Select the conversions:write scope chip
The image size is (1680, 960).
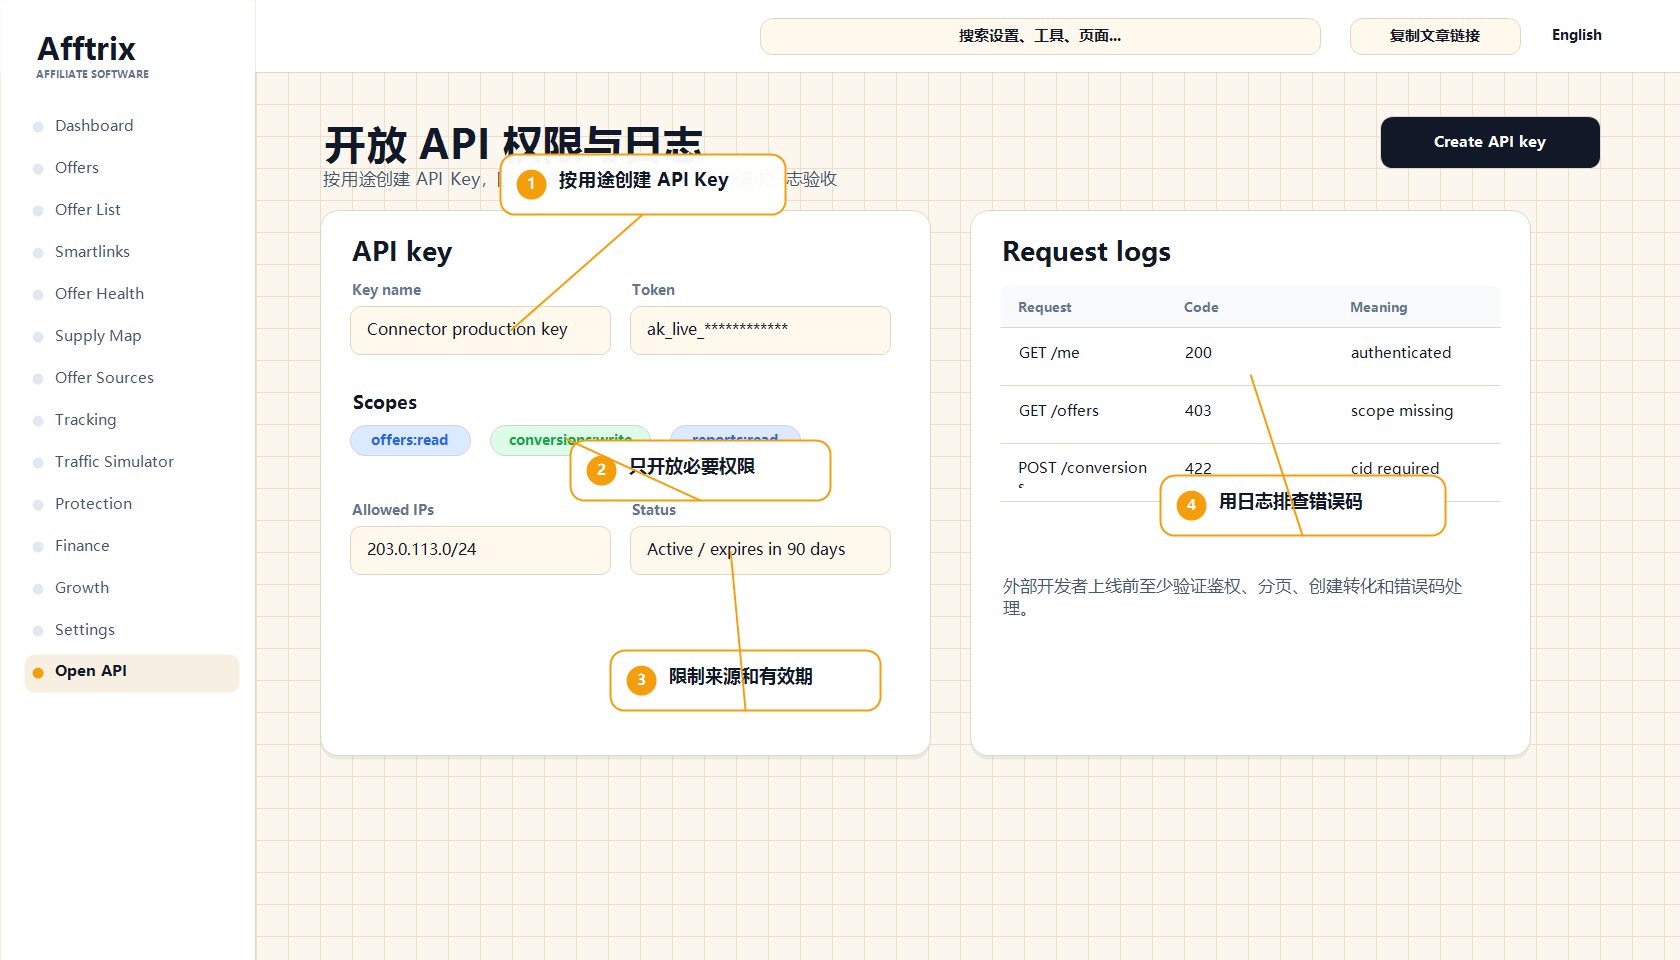coord(570,440)
